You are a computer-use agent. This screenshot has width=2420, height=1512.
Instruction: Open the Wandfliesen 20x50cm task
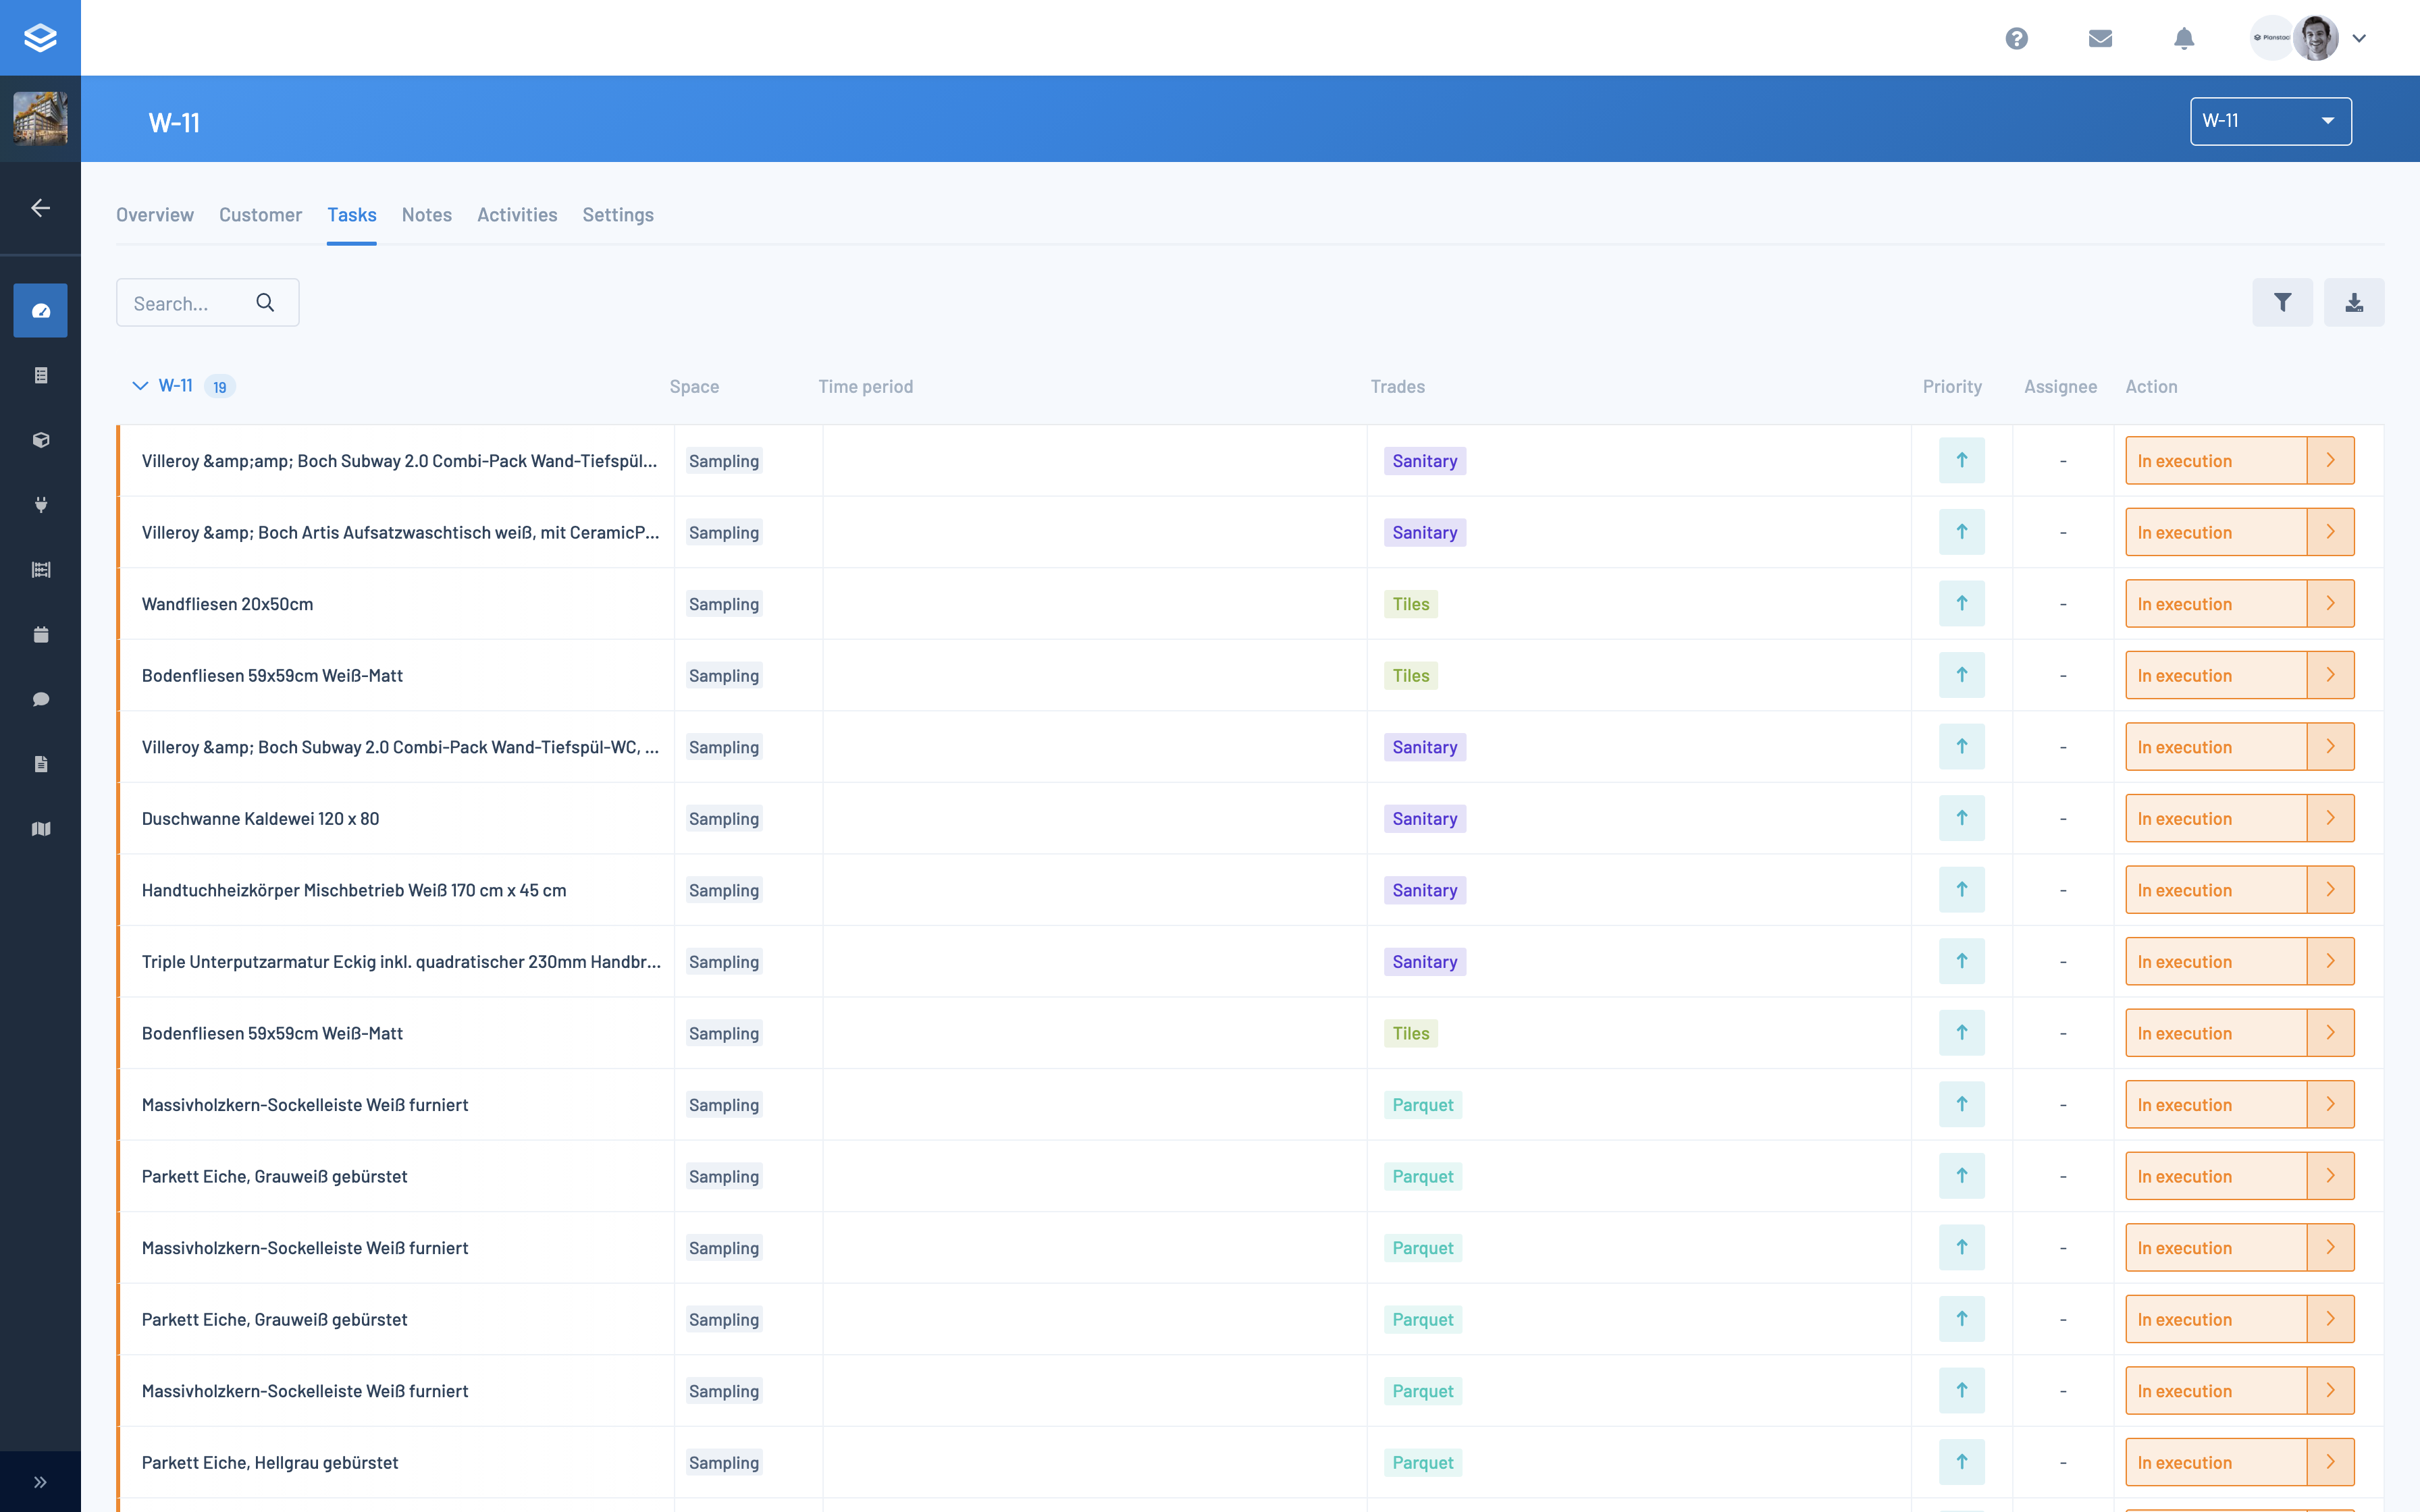[x=228, y=604]
